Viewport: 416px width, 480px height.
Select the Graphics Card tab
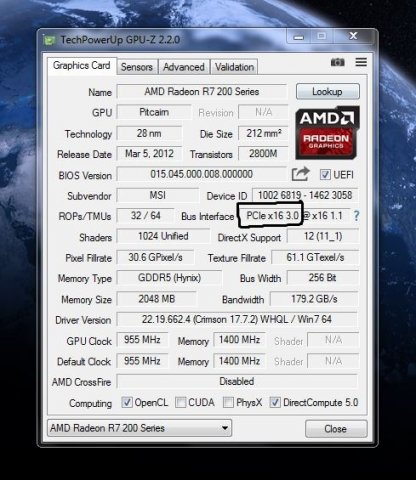82,66
